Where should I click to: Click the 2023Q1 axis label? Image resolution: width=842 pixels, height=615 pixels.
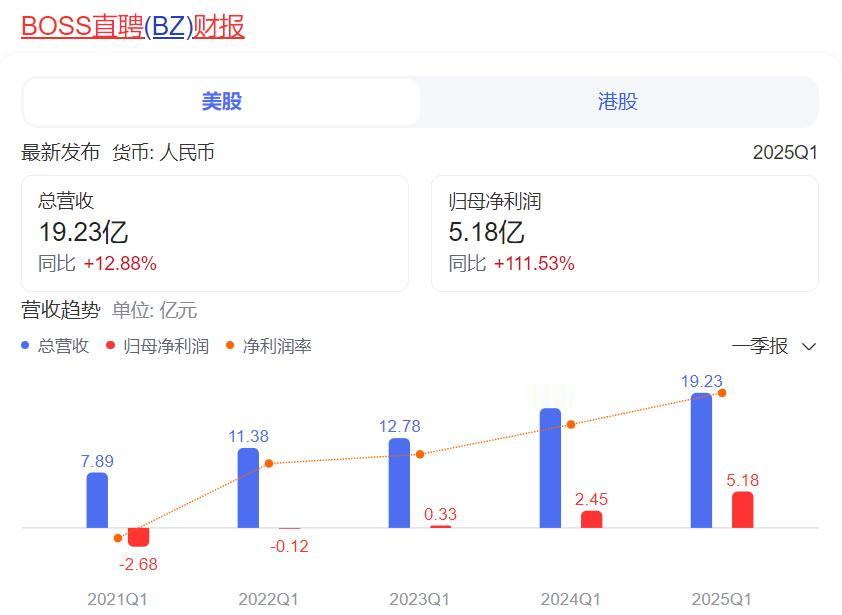click(419, 599)
